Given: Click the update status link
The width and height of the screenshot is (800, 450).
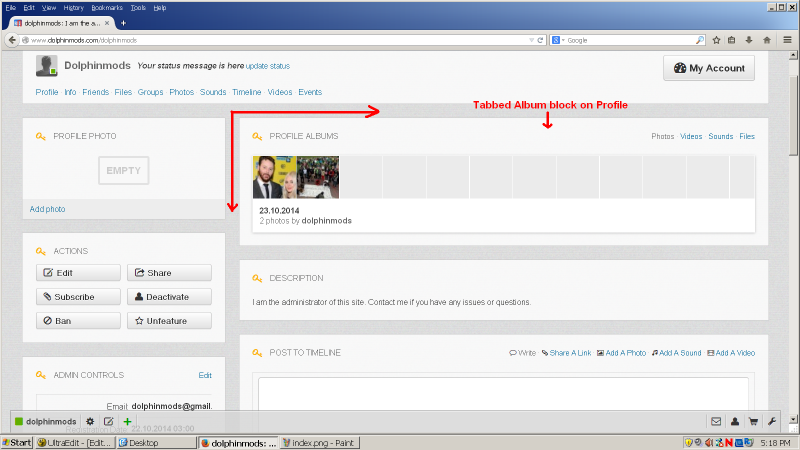Looking at the screenshot, I should 268,66.
